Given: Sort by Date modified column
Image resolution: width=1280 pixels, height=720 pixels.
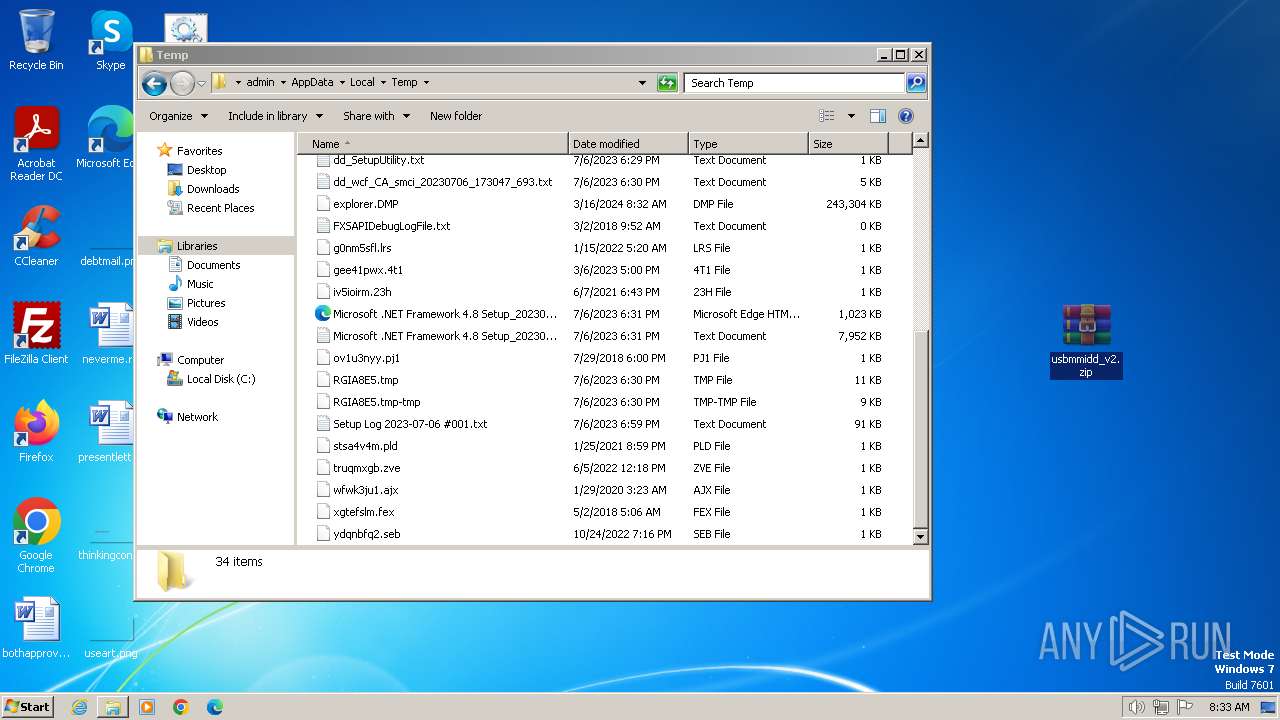Looking at the screenshot, I should tap(628, 144).
